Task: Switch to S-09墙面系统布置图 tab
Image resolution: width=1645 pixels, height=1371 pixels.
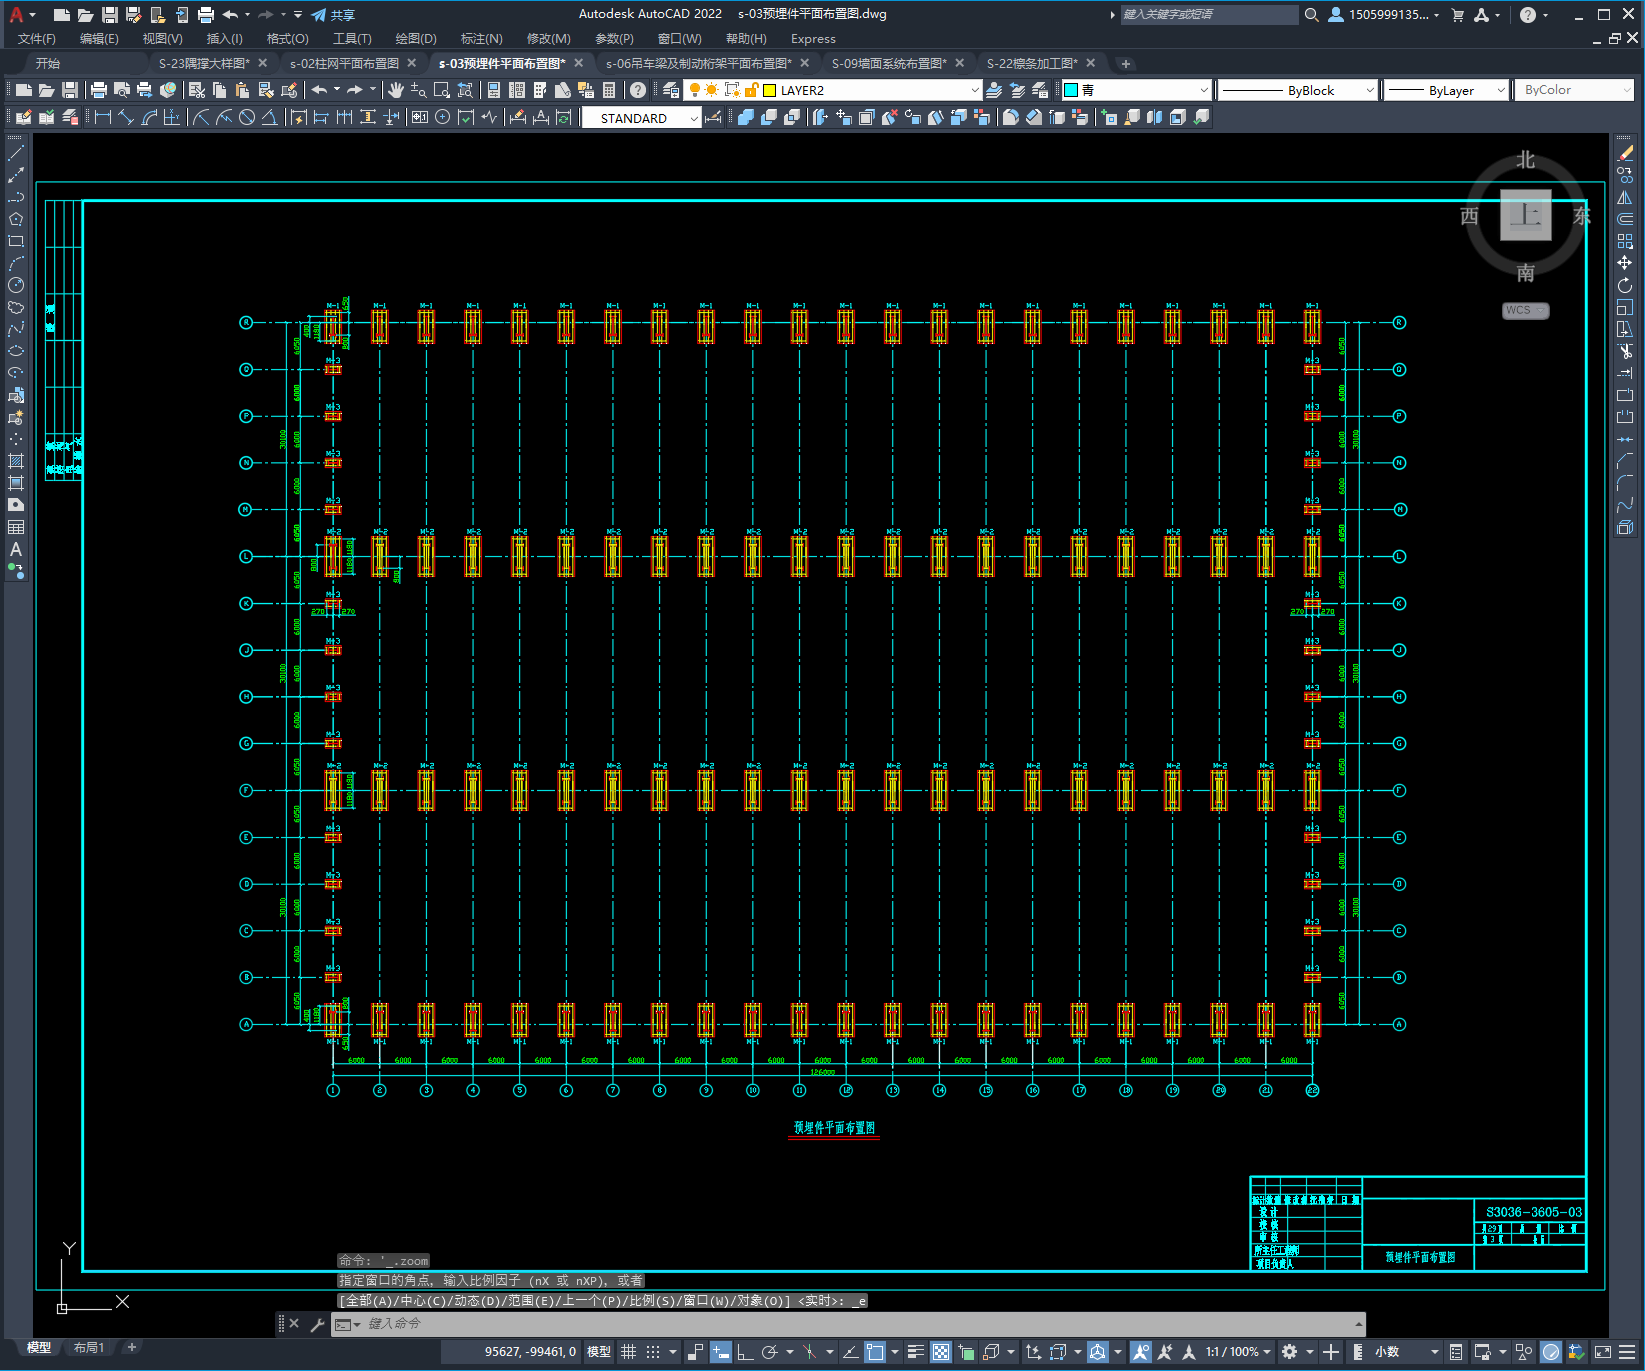Action: [889, 63]
